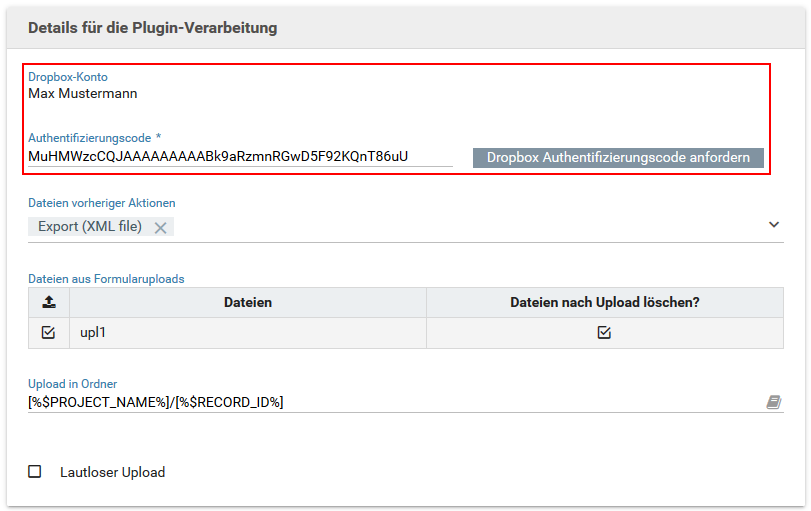The image size is (811, 511).
Task: Click the upload icon in table header
Action: tap(48, 302)
